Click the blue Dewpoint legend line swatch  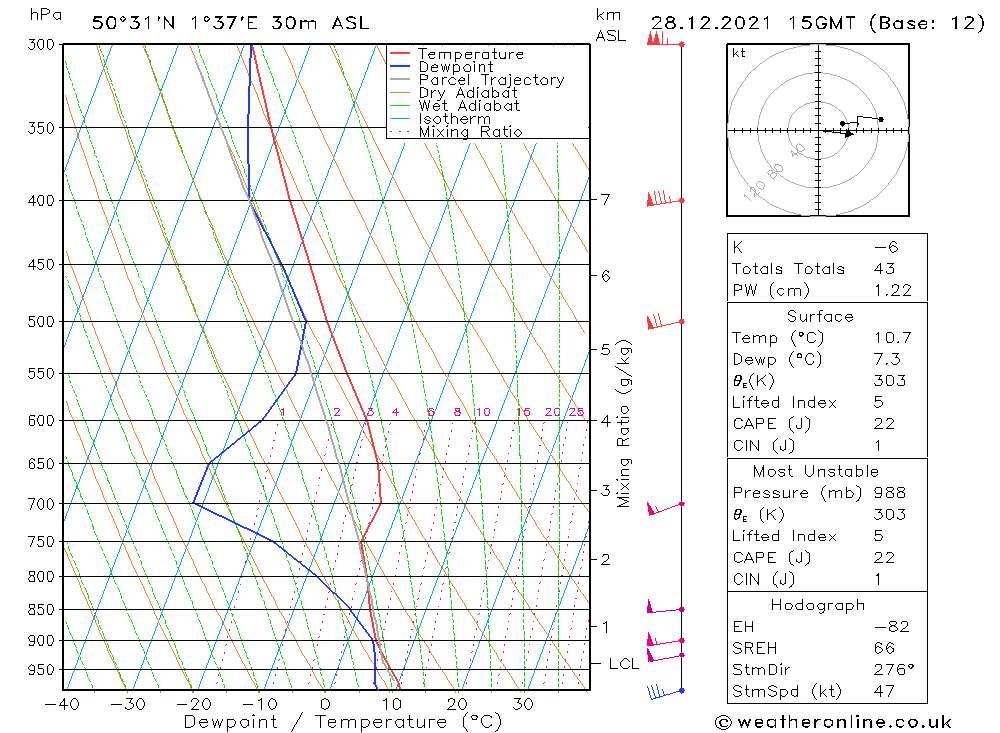(x=399, y=66)
